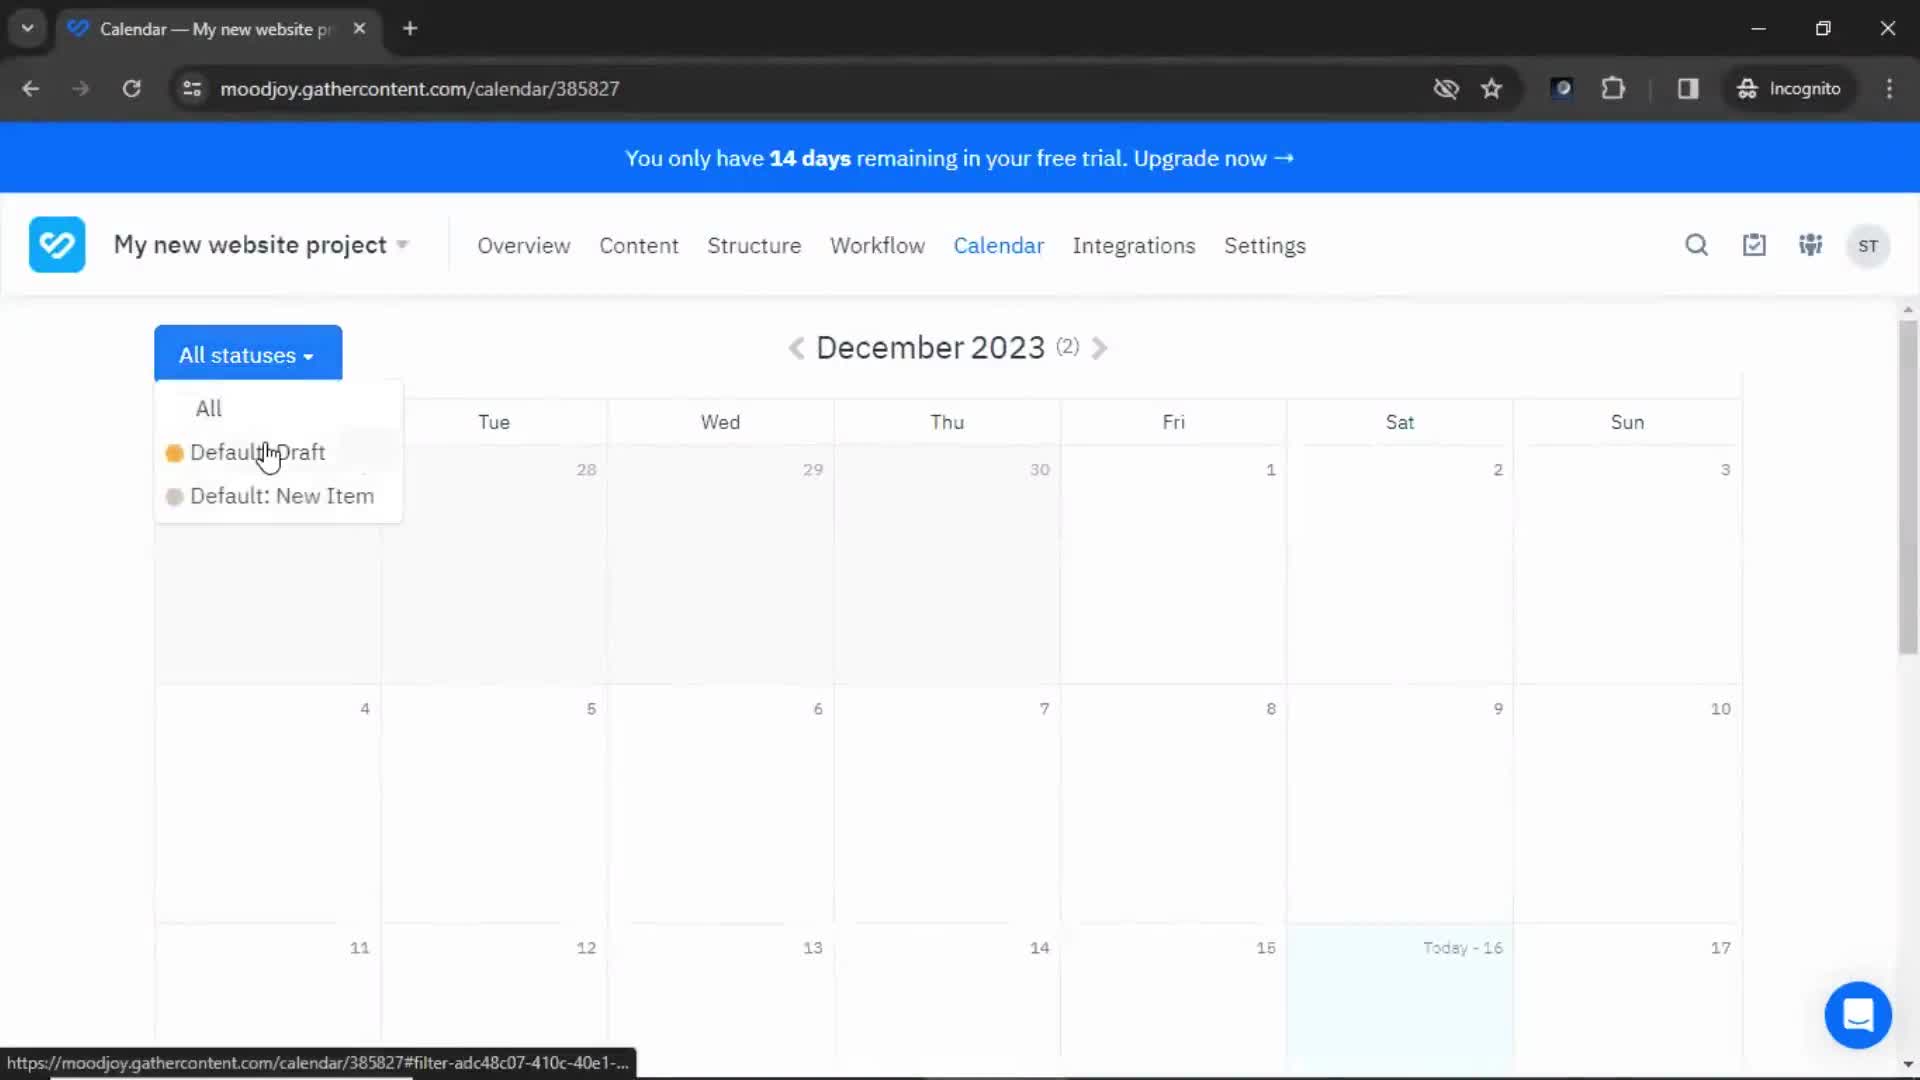Select Default: Draft status filter
The image size is (1920, 1080).
tap(257, 451)
